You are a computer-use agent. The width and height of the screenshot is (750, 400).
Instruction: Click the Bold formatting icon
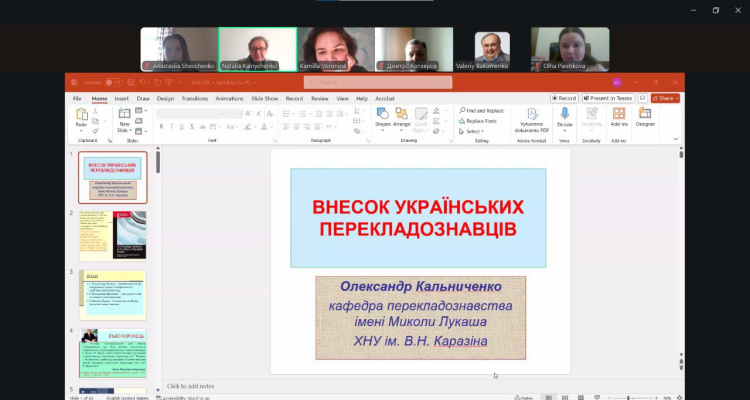[x=161, y=127]
